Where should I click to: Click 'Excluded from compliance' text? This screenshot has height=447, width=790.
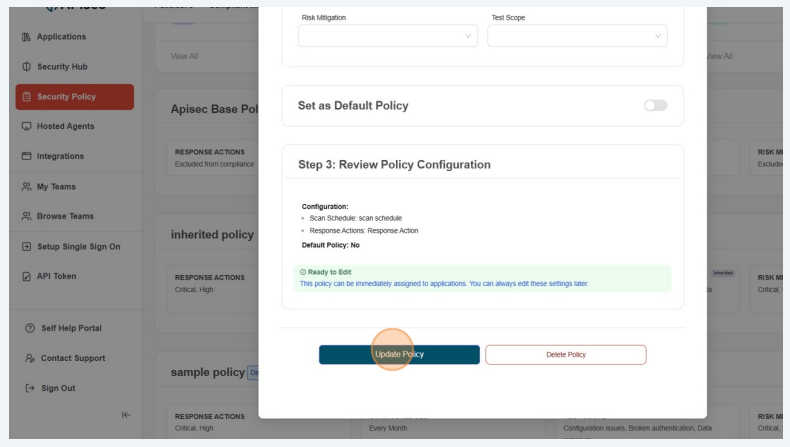point(214,164)
